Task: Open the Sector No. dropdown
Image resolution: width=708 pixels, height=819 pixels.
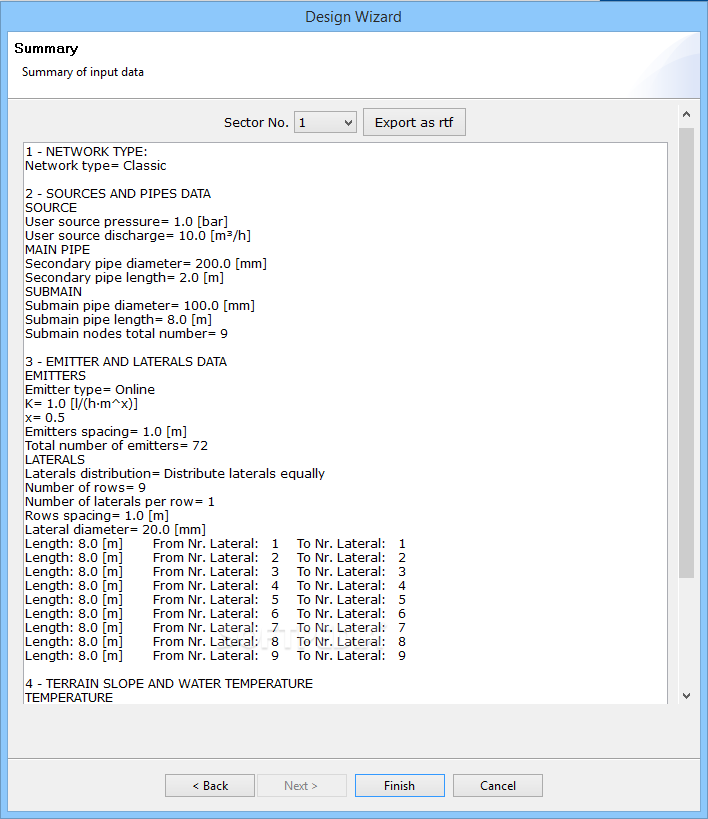Action: 325,123
